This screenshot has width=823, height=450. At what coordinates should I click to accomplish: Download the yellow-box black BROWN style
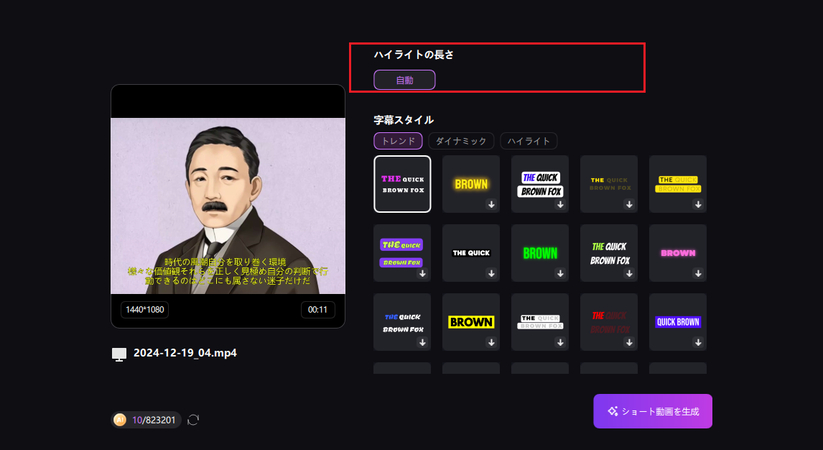[491, 342]
